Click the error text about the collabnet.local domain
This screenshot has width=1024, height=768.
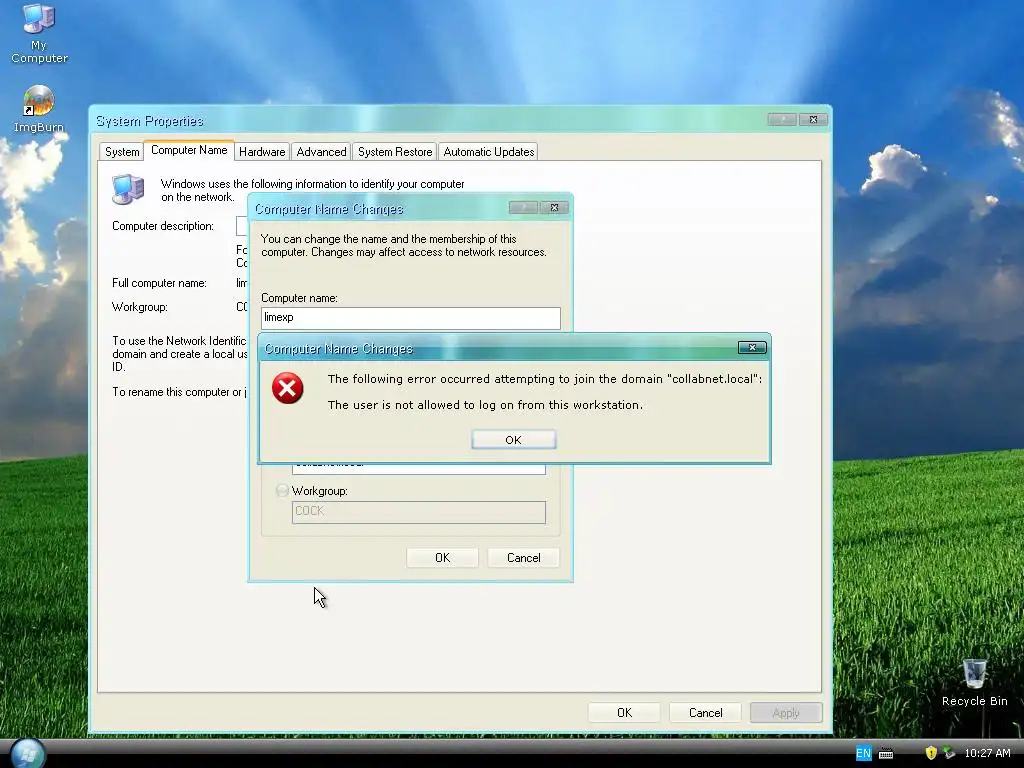[x=545, y=379]
